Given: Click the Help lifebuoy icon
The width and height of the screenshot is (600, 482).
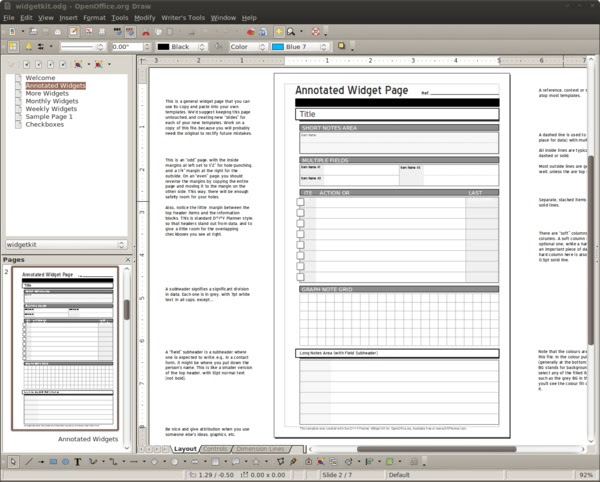Looking at the screenshot, I should click(x=316, y=32).
